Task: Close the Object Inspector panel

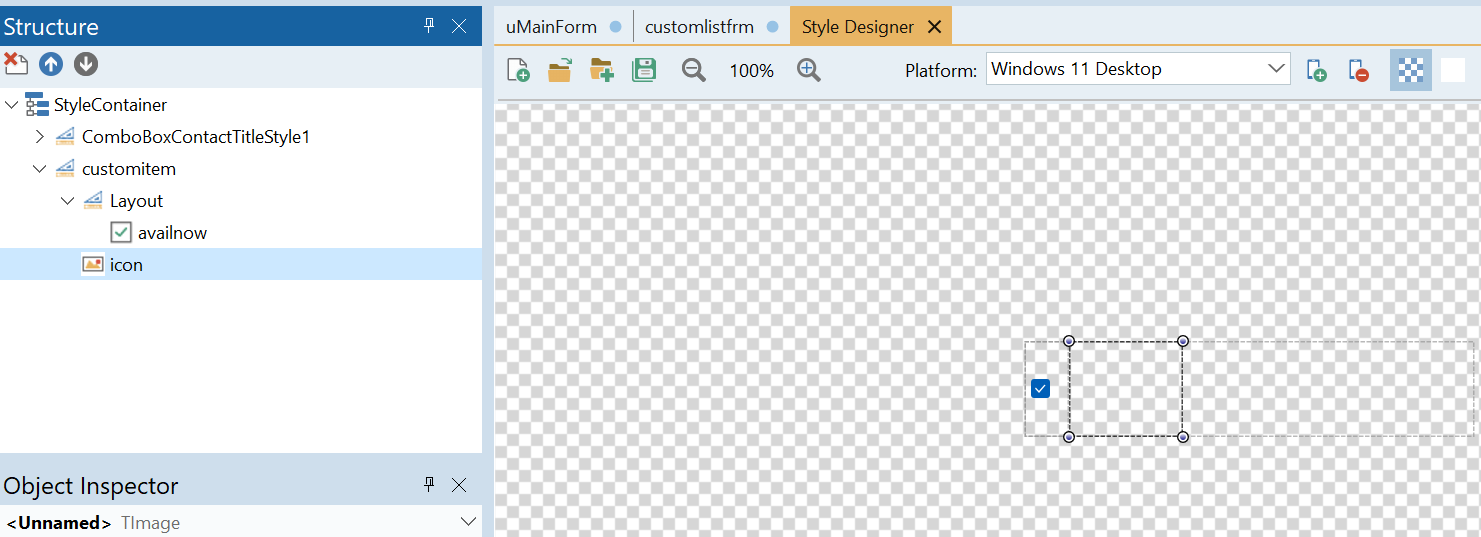Action: click(459, 485)
